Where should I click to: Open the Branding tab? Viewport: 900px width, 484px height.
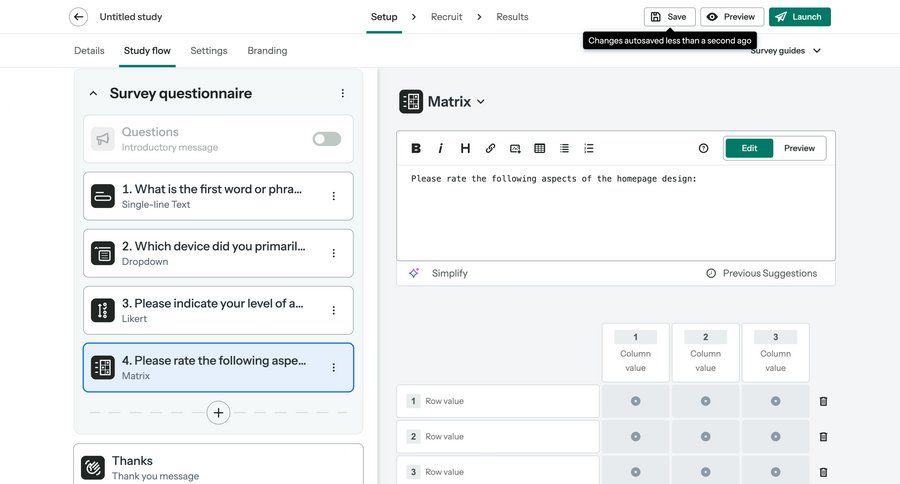(267, 51)
